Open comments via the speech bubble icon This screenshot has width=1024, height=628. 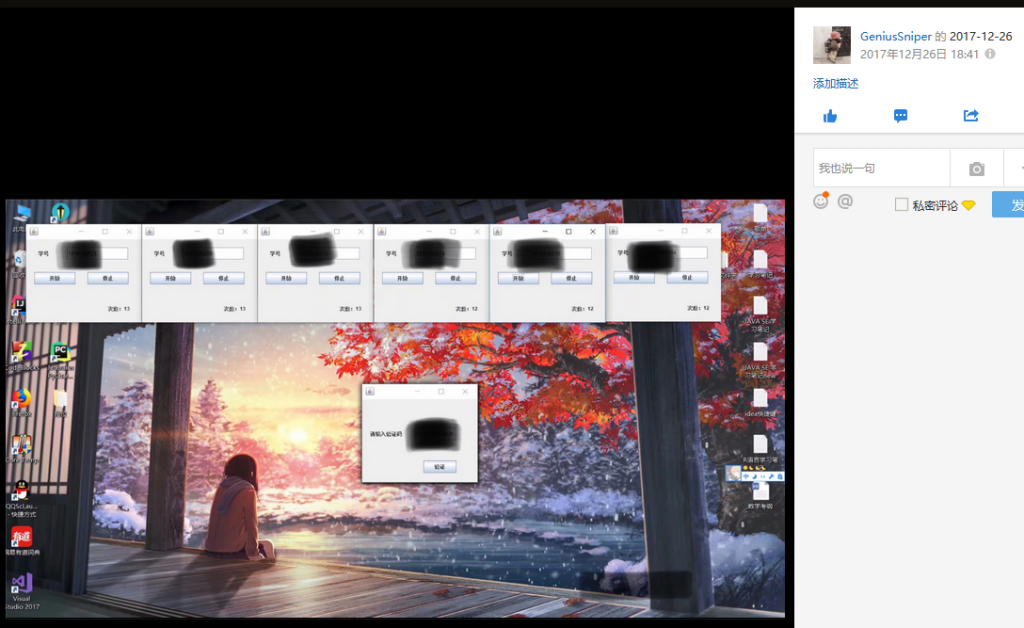(x=901, y=116)
